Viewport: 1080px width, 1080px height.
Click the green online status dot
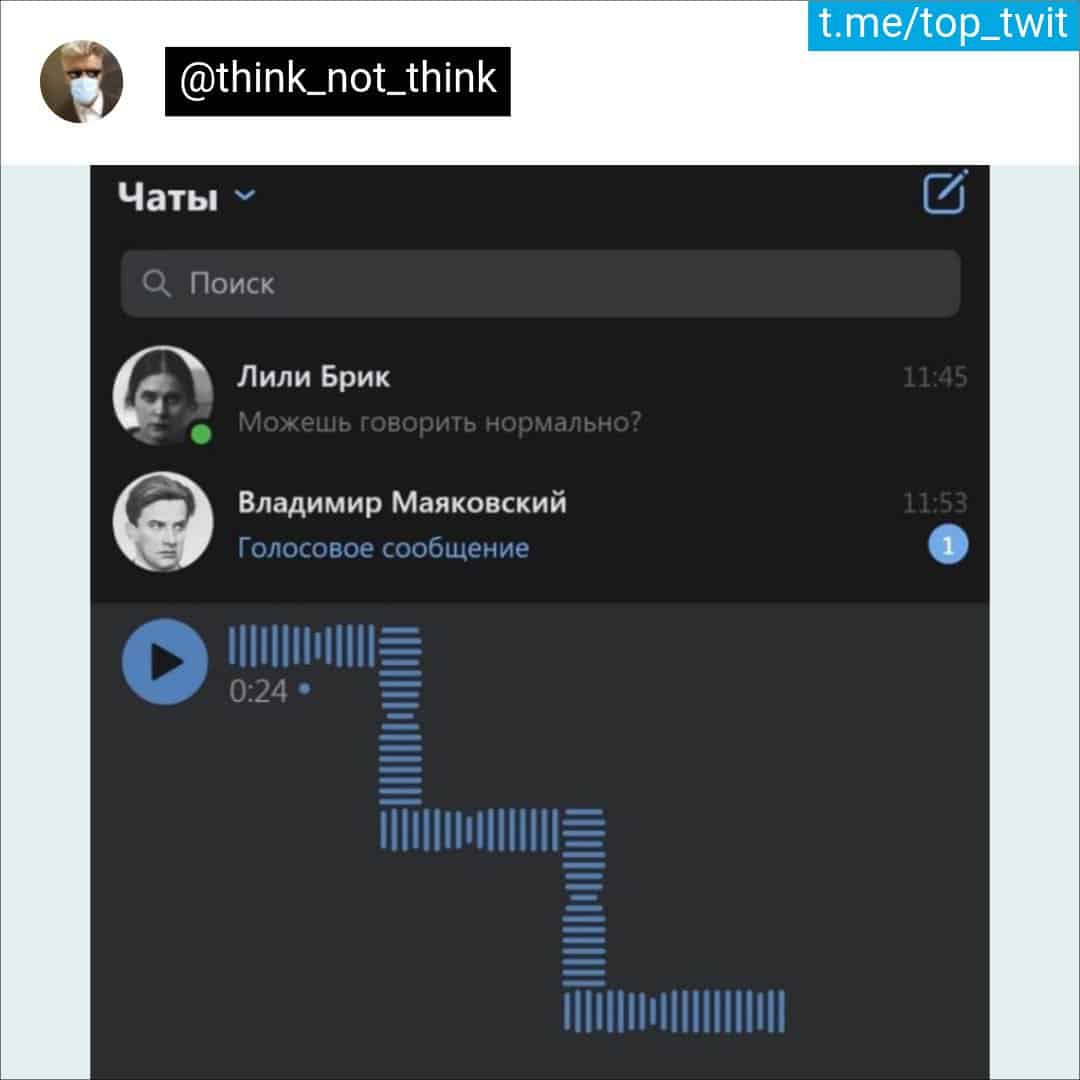(x=200, y=435)
